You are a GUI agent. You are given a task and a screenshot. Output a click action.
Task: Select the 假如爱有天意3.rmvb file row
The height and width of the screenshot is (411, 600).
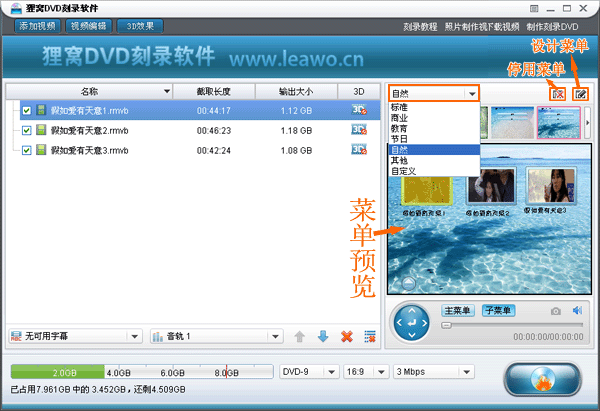200,150
